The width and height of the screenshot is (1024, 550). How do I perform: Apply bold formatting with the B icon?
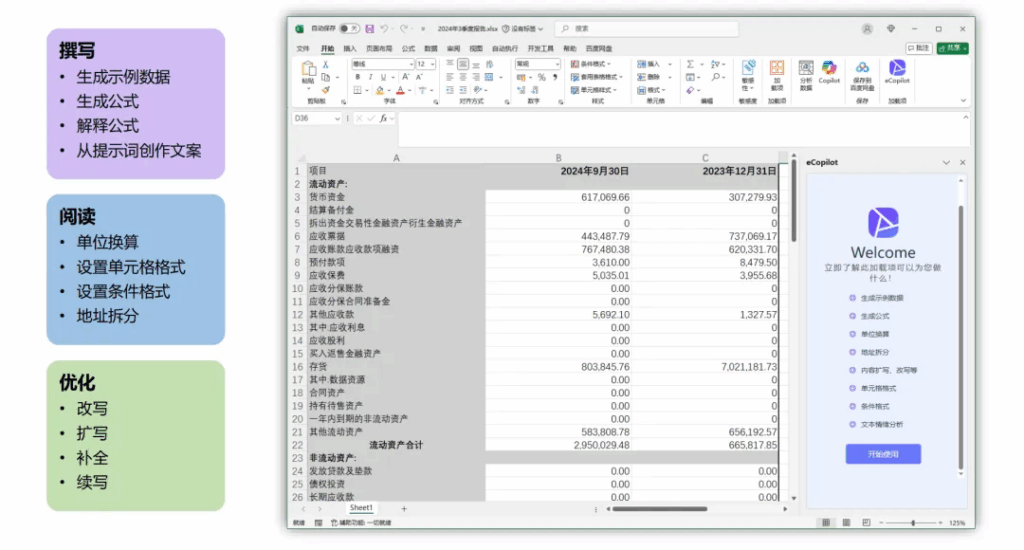357,77
